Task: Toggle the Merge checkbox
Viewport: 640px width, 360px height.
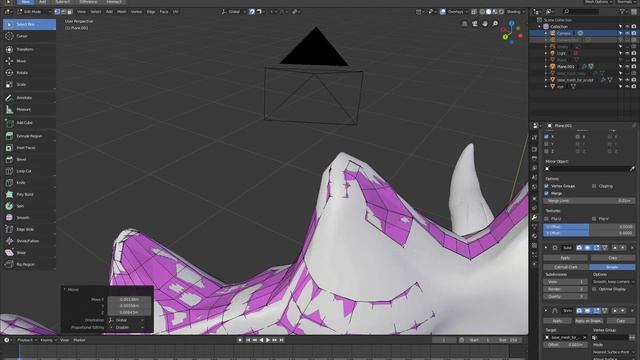Action: (547, 193)
